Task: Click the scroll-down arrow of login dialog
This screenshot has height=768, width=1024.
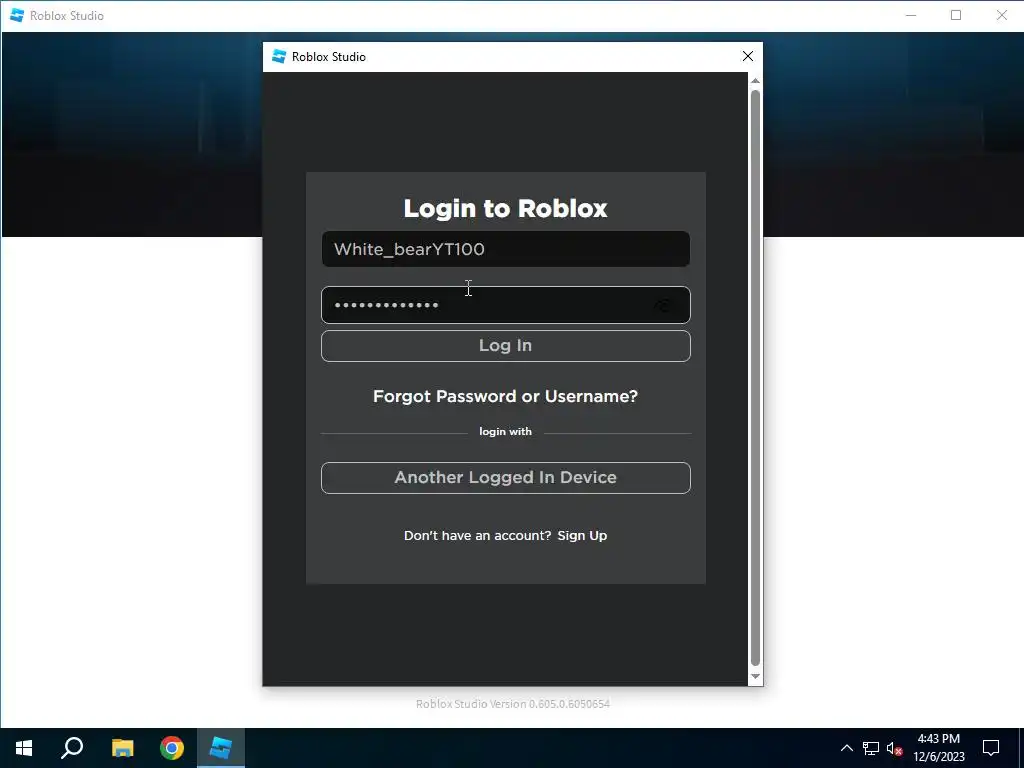Action: click(755, 677)
